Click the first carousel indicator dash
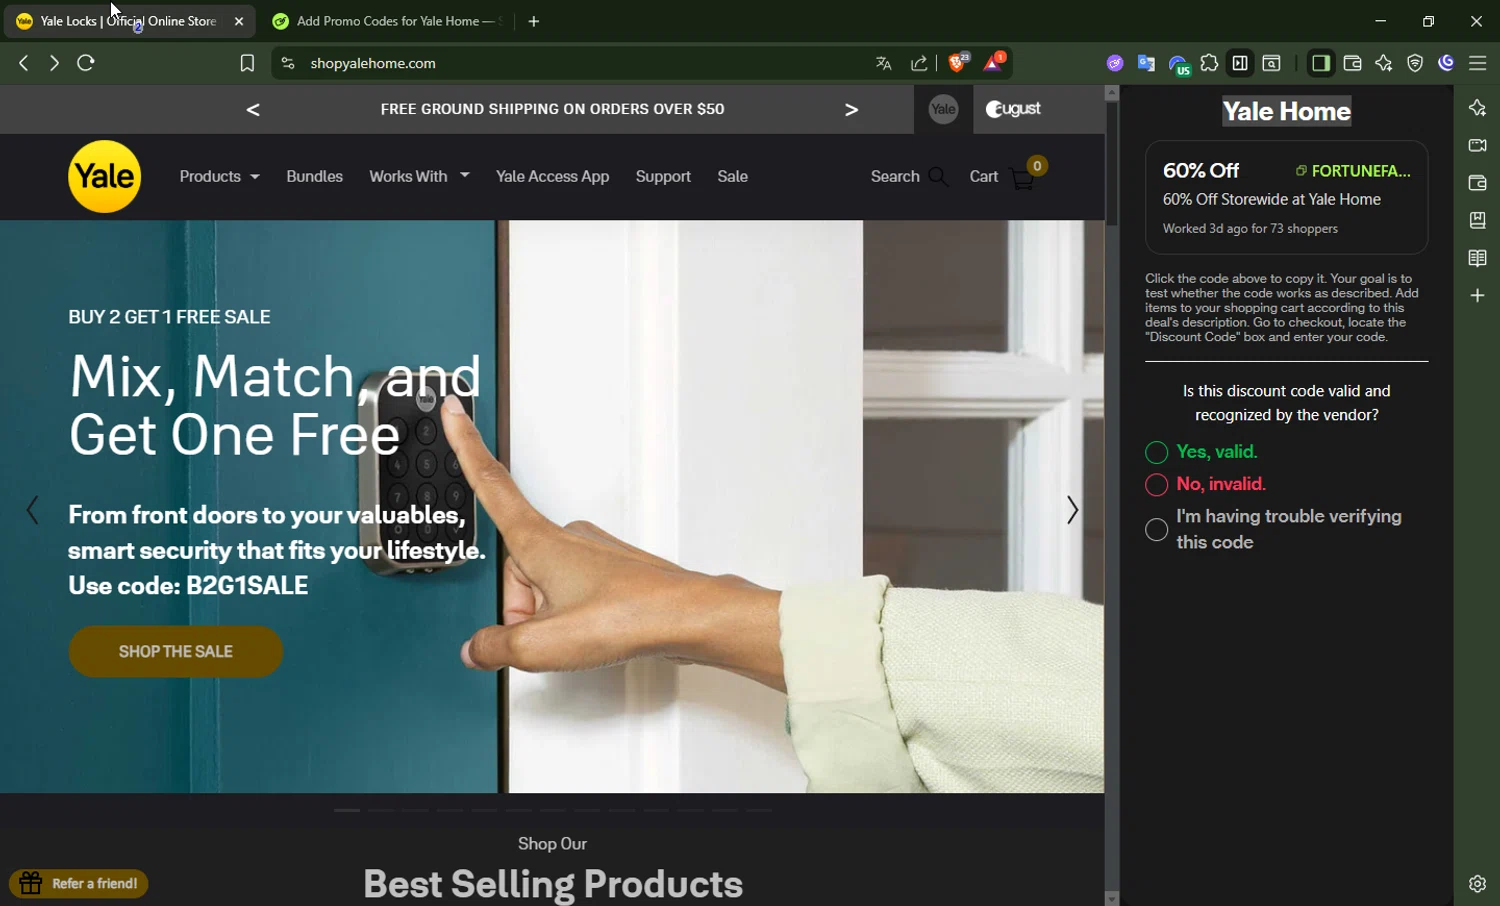Image resolution: width=1500 pixels, height=906 pixels. 347,810
